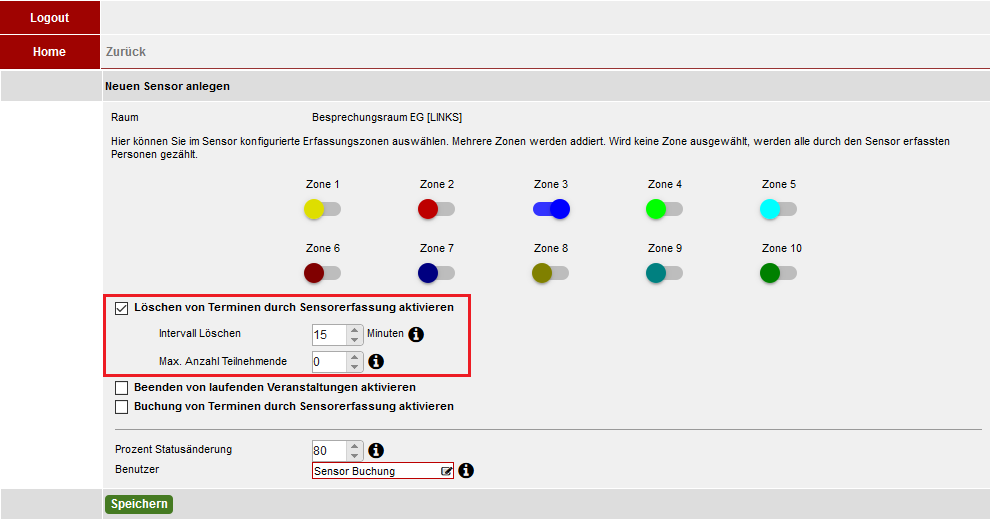The height and width of the screenshot is (520, 991).
Task: Decrease Intervall Löschen value
Action: [x=355, y=340]
